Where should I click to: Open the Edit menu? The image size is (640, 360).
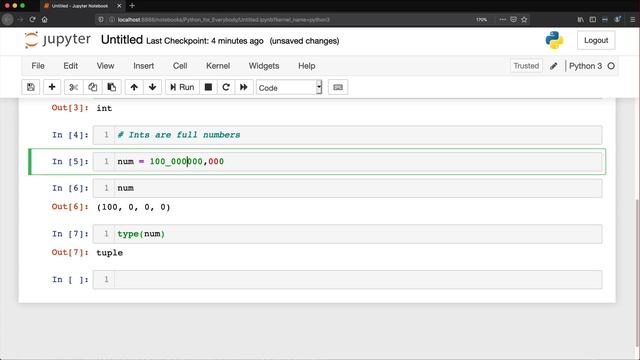coord(70,66)
